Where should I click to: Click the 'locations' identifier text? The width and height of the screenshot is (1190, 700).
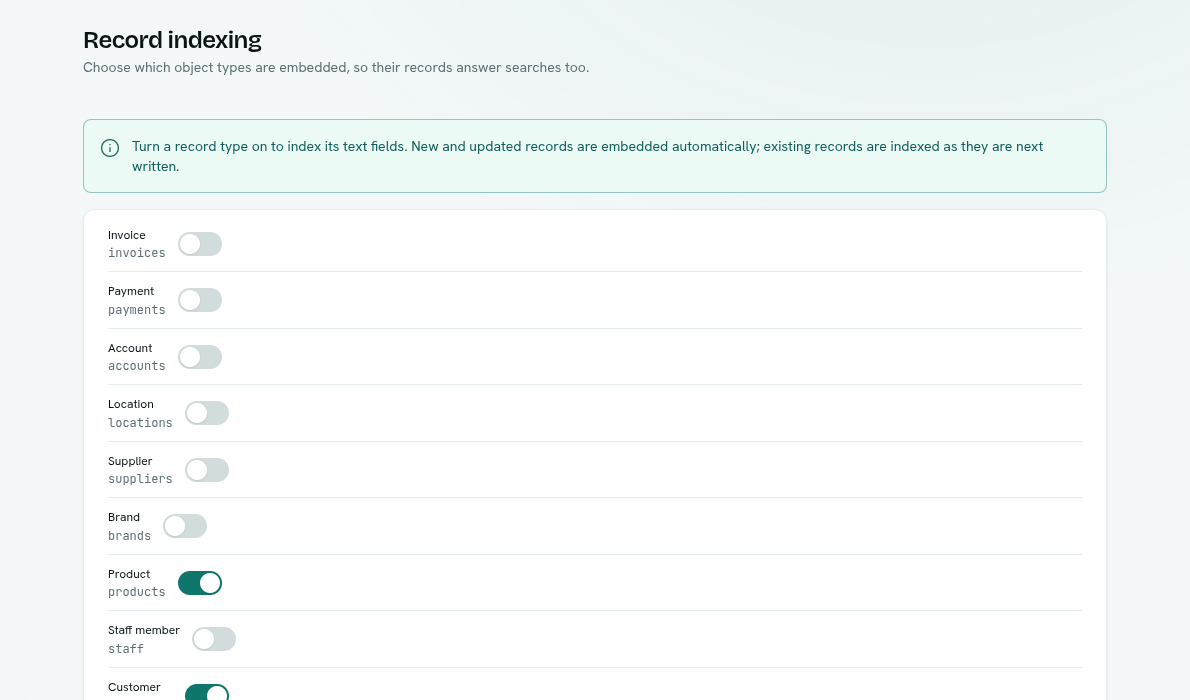[x=140, y=423]
